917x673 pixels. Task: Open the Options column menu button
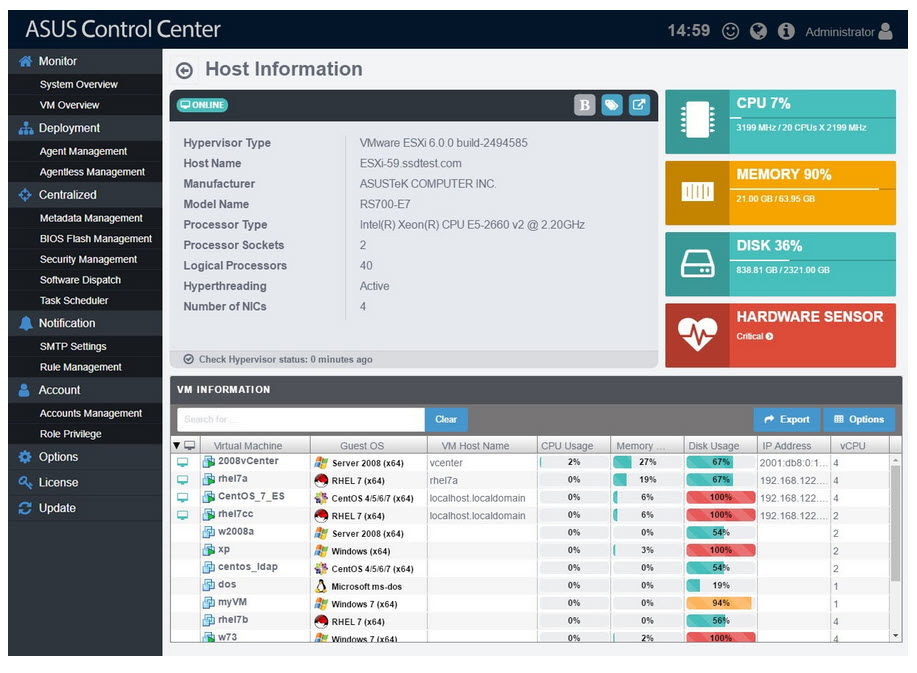pos(859,419)
